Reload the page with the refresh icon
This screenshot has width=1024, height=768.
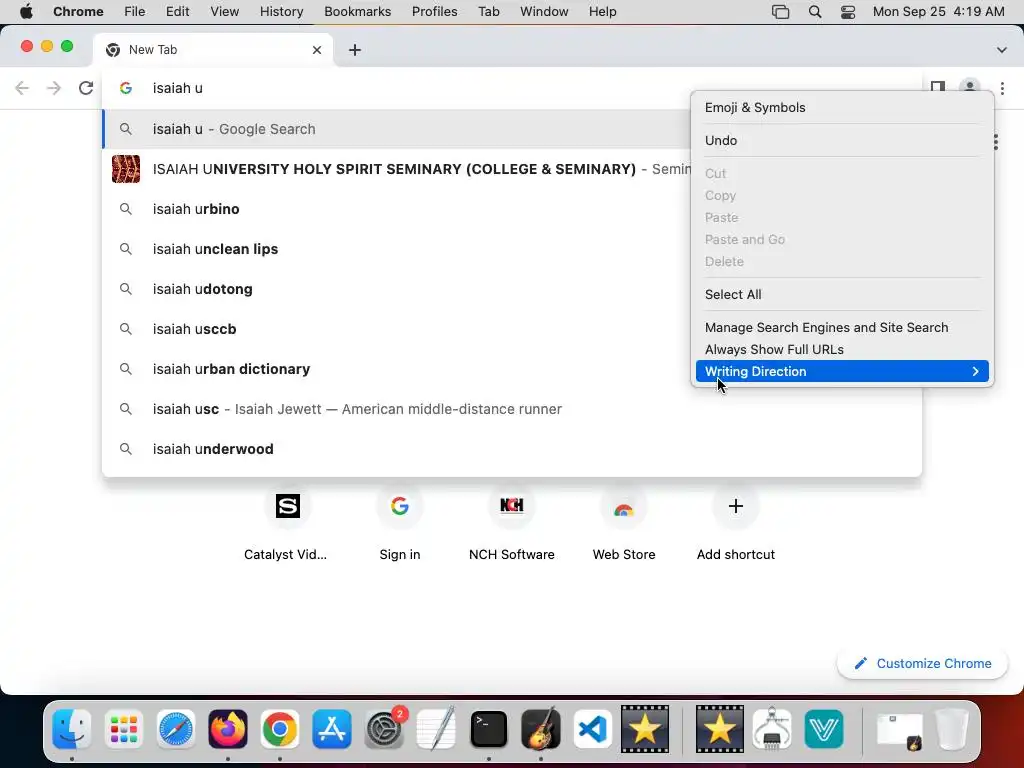click(86, 88)
